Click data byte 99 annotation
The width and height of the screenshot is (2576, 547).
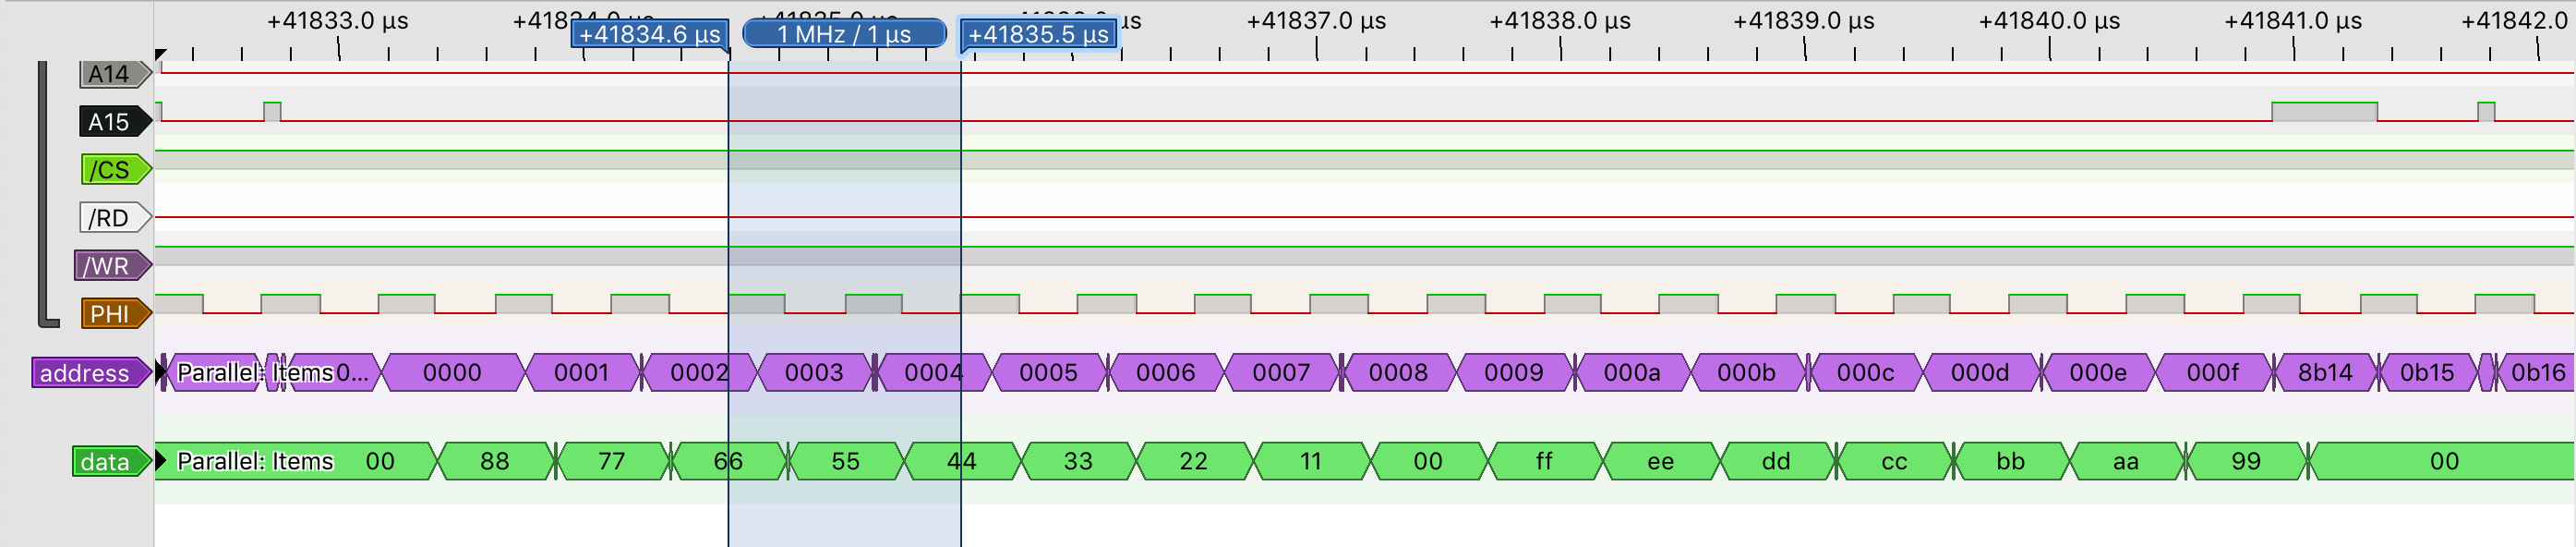point(2245,461)
